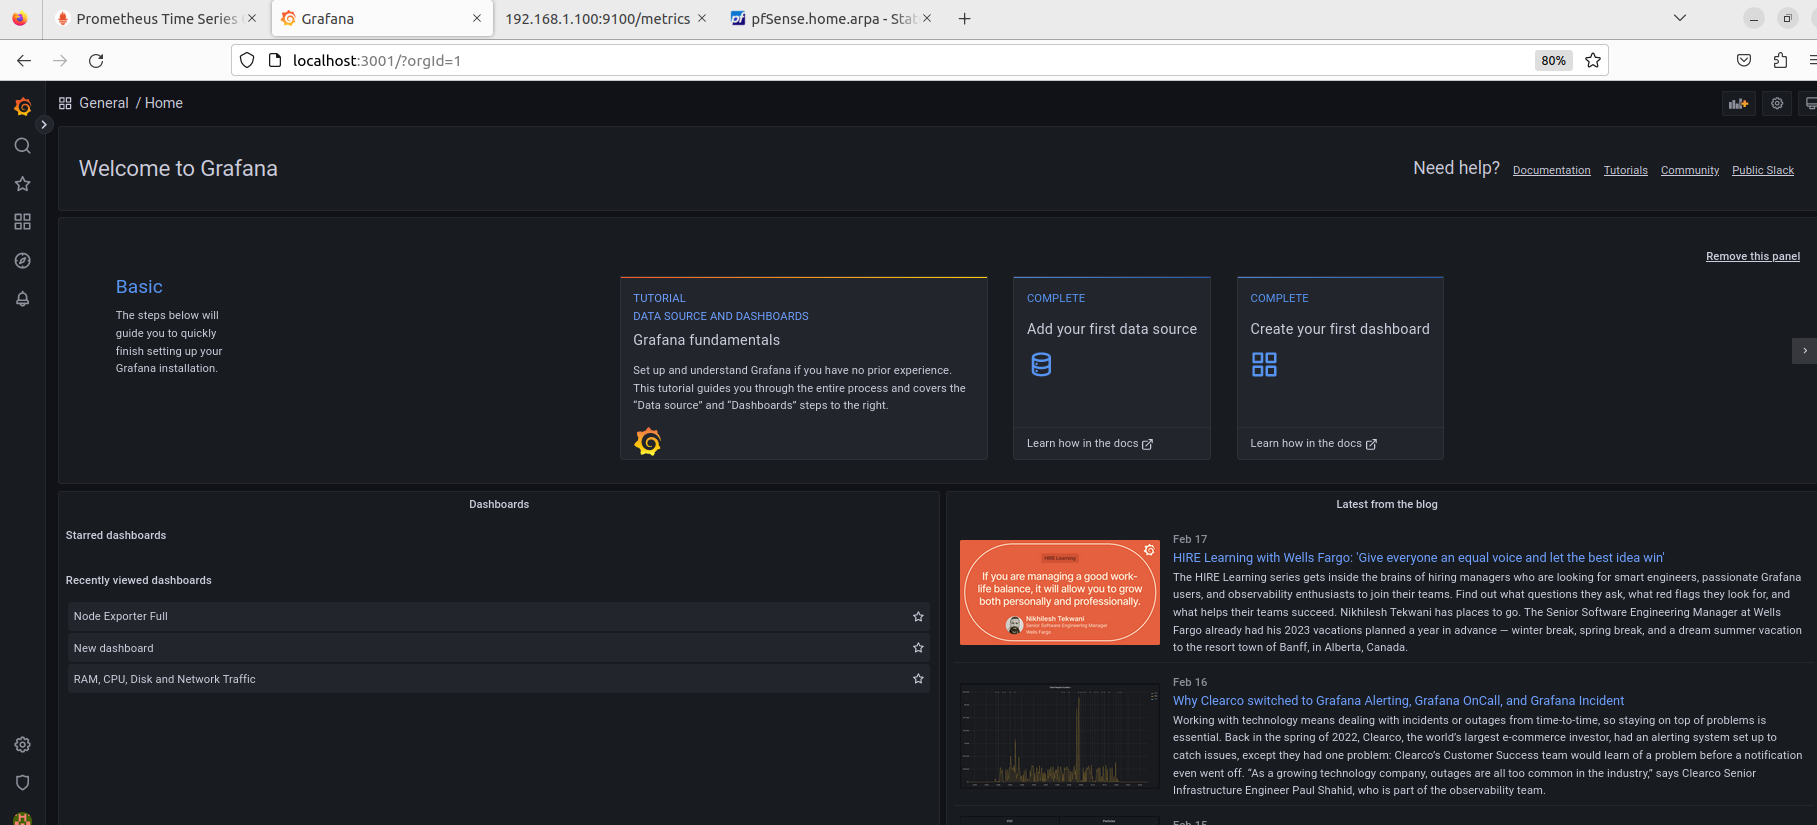This screenshot has width=1817, height=825.
Task: Click the Create your first dashboard card title
Action: [x=1340, y=329]
